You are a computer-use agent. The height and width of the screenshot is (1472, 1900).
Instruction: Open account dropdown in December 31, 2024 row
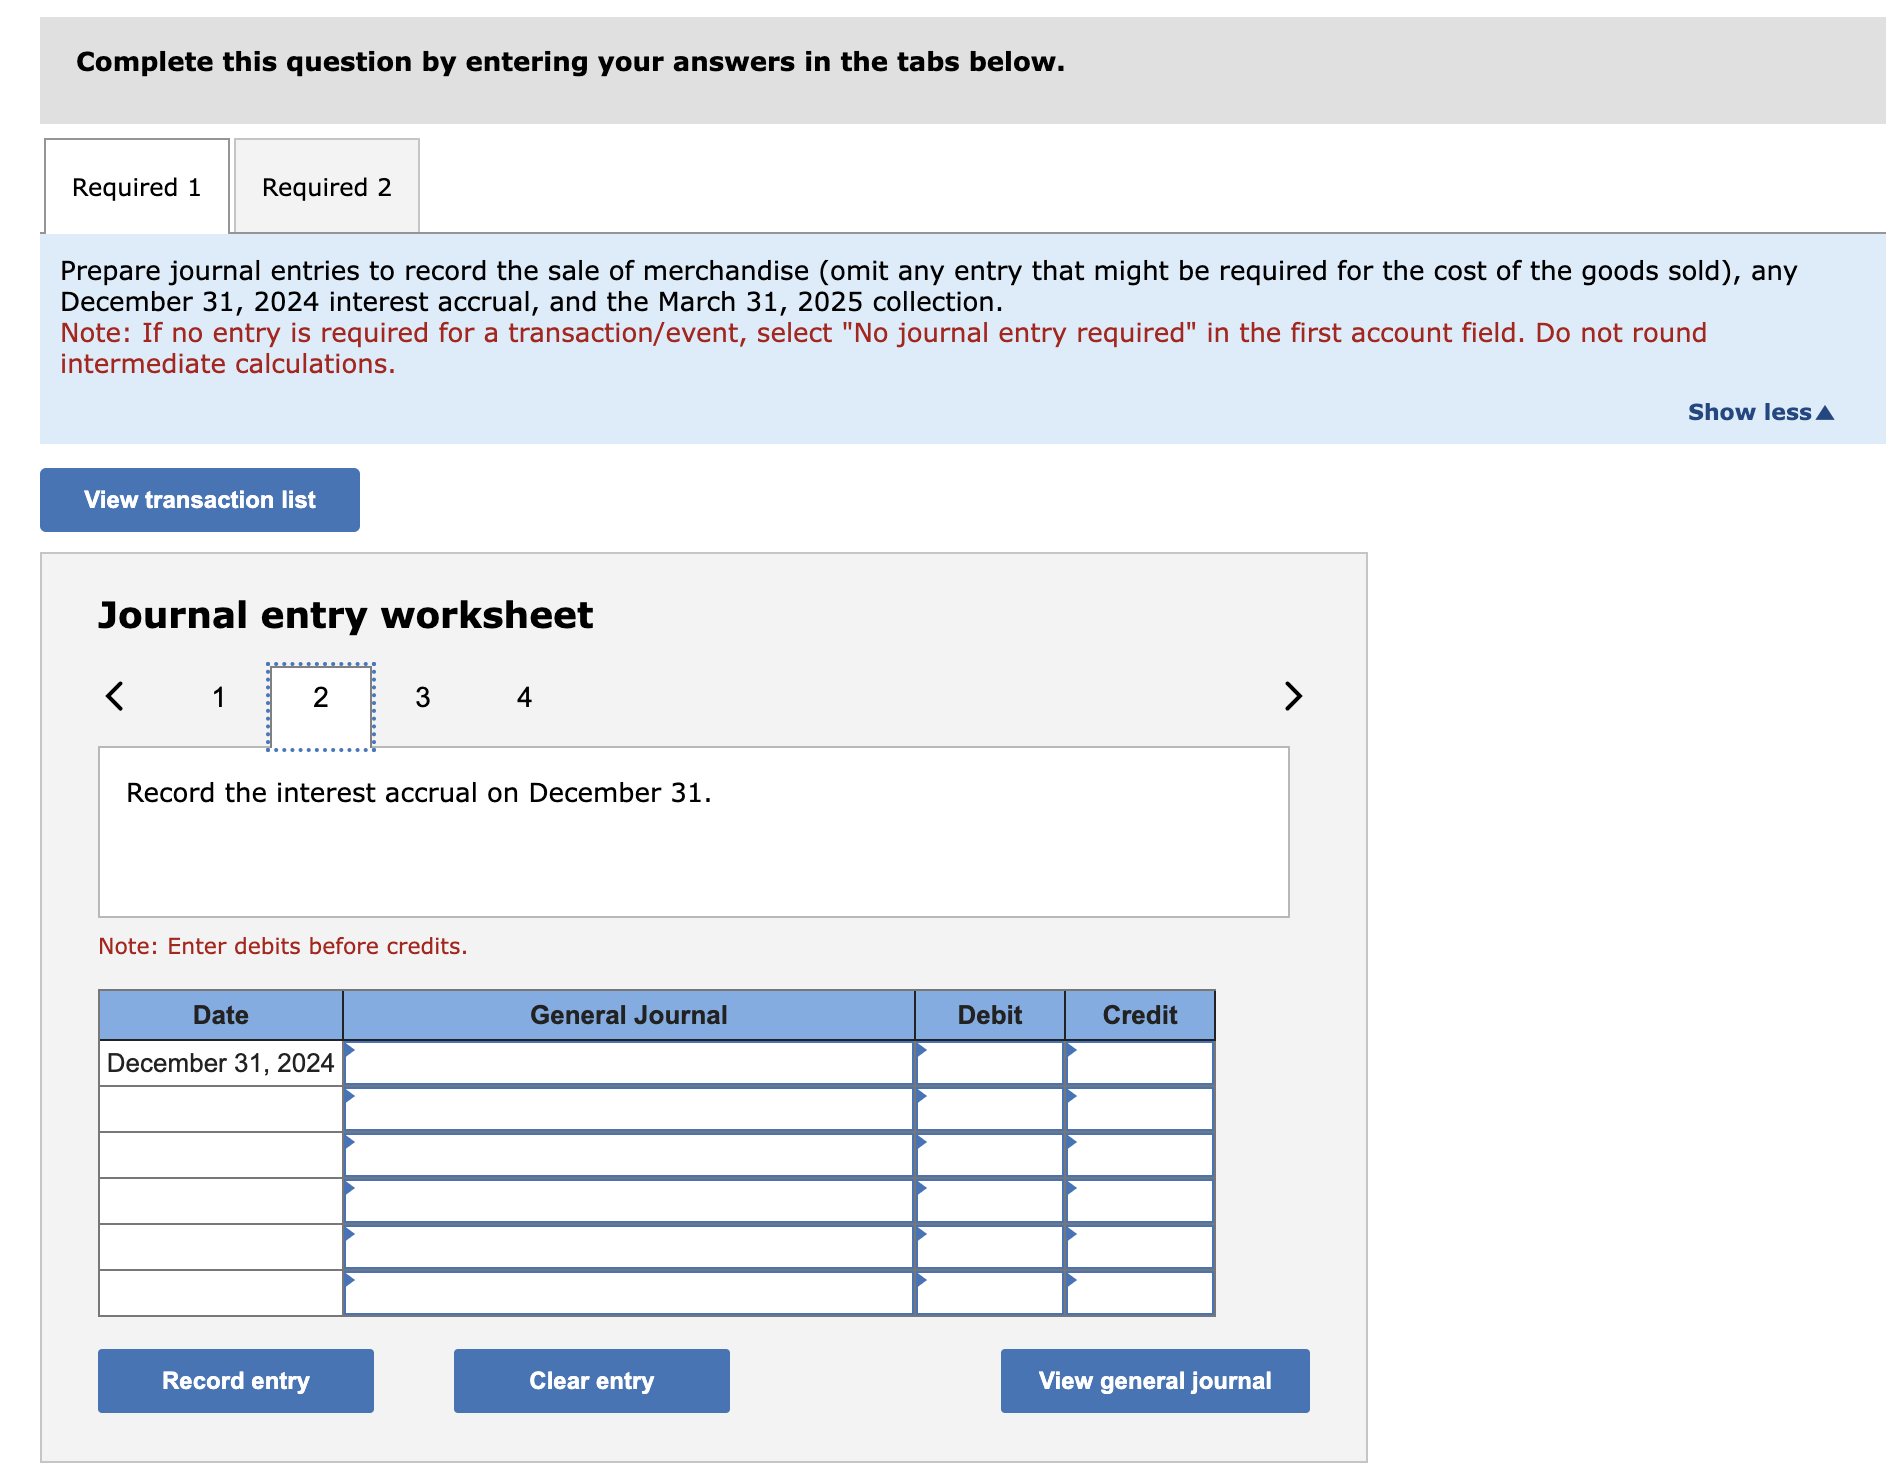[x=629, y=1063]
